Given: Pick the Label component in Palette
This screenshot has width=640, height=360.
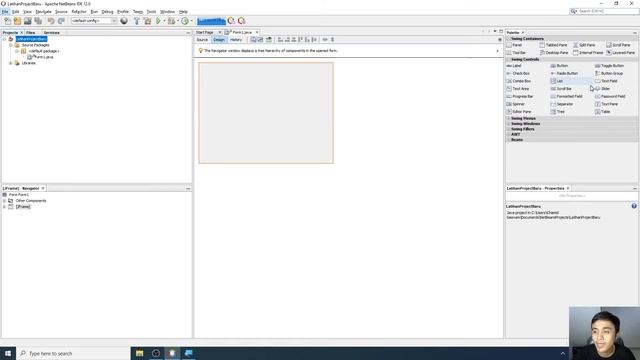Looking at the screenshot, I should (x=514, y=66).
